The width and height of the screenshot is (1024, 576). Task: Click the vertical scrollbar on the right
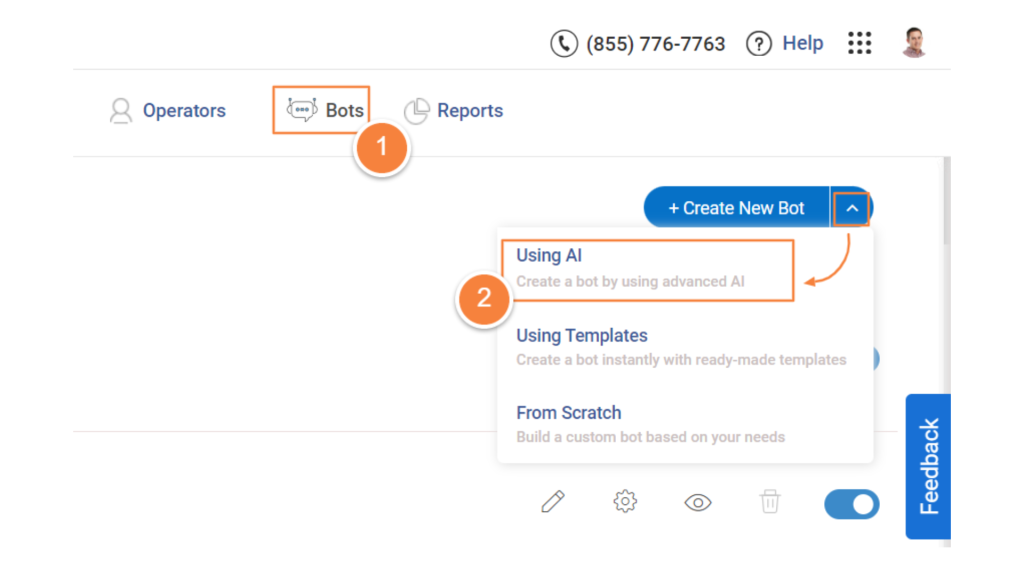(x=945, y=200)
